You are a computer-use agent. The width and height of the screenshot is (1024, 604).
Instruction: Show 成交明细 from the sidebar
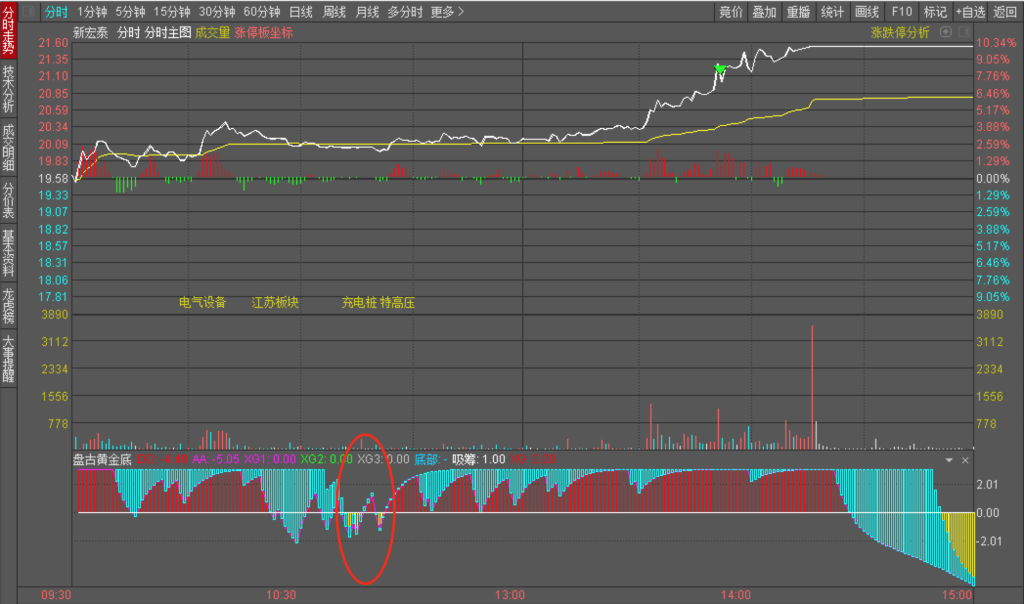[x=9, y=146]
